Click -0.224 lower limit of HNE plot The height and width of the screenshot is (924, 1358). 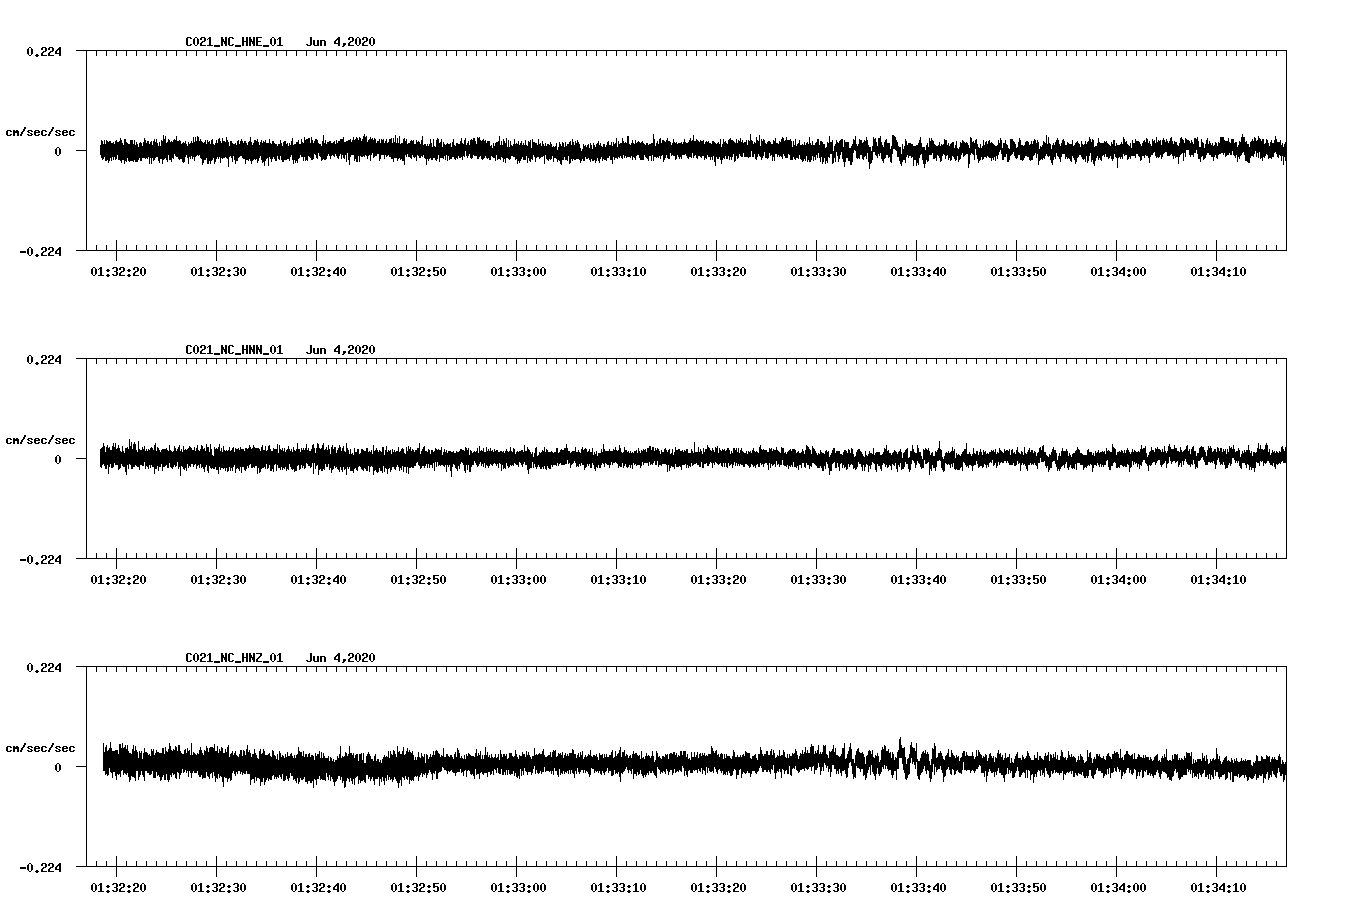click(x=40, y=252)
